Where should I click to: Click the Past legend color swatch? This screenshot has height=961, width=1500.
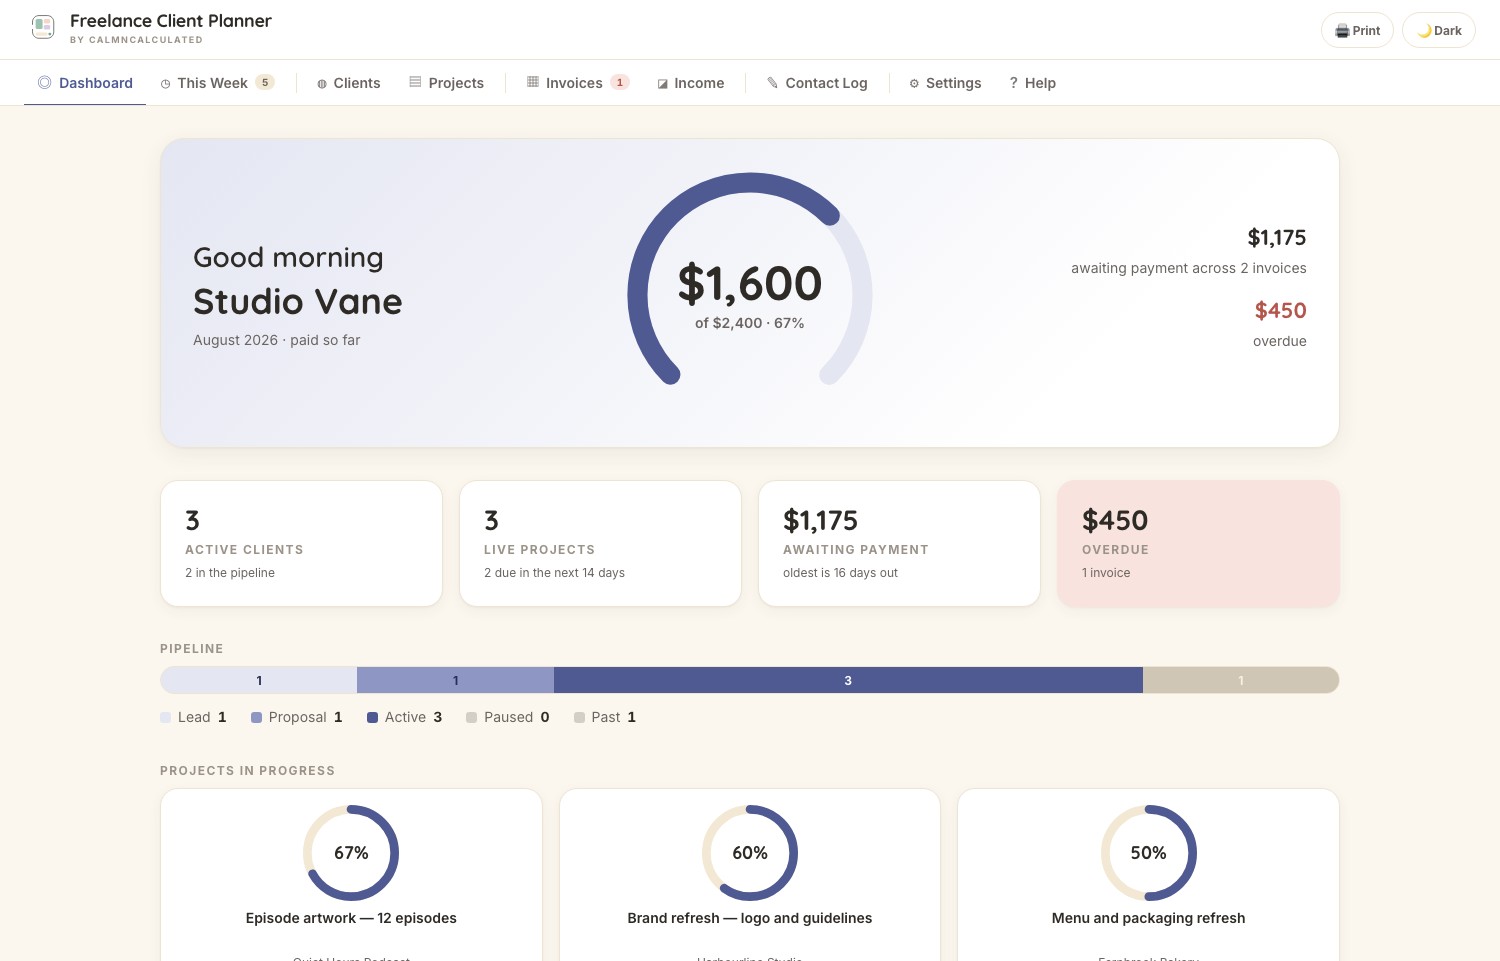point(579,717)
